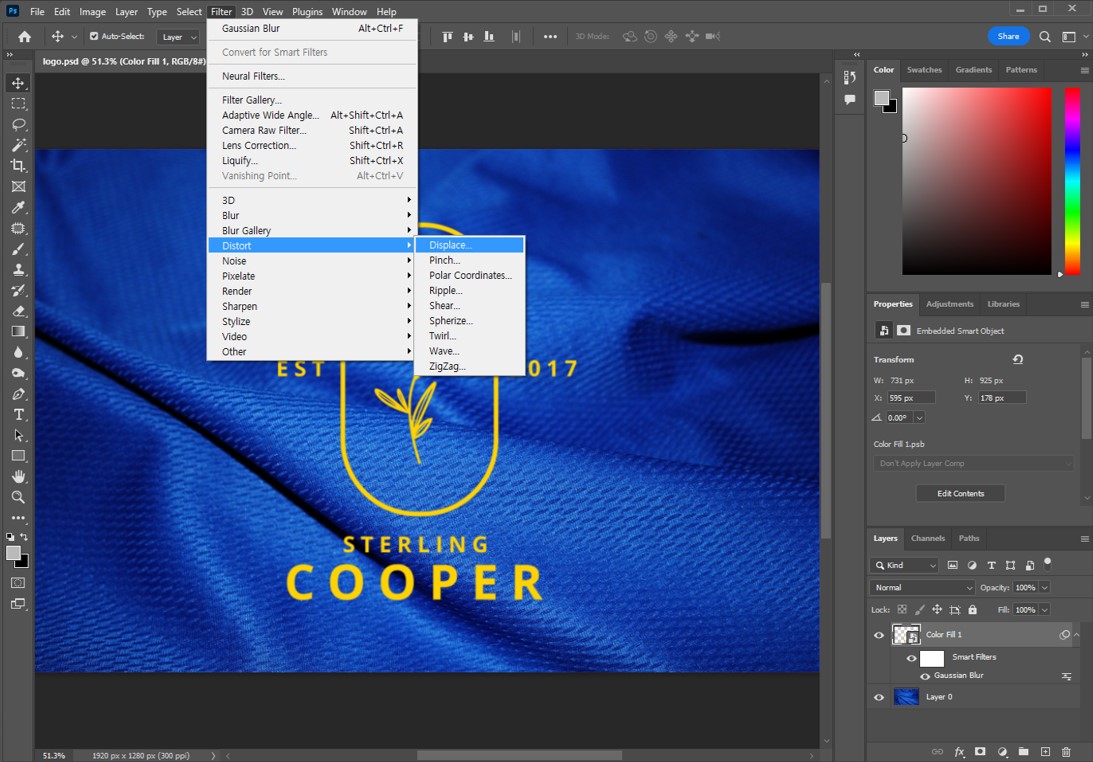Screen dimensions: 1093x762
Task: Open Filter Gallery menu item
Action: pyautogui.click(x=312, y=100)
